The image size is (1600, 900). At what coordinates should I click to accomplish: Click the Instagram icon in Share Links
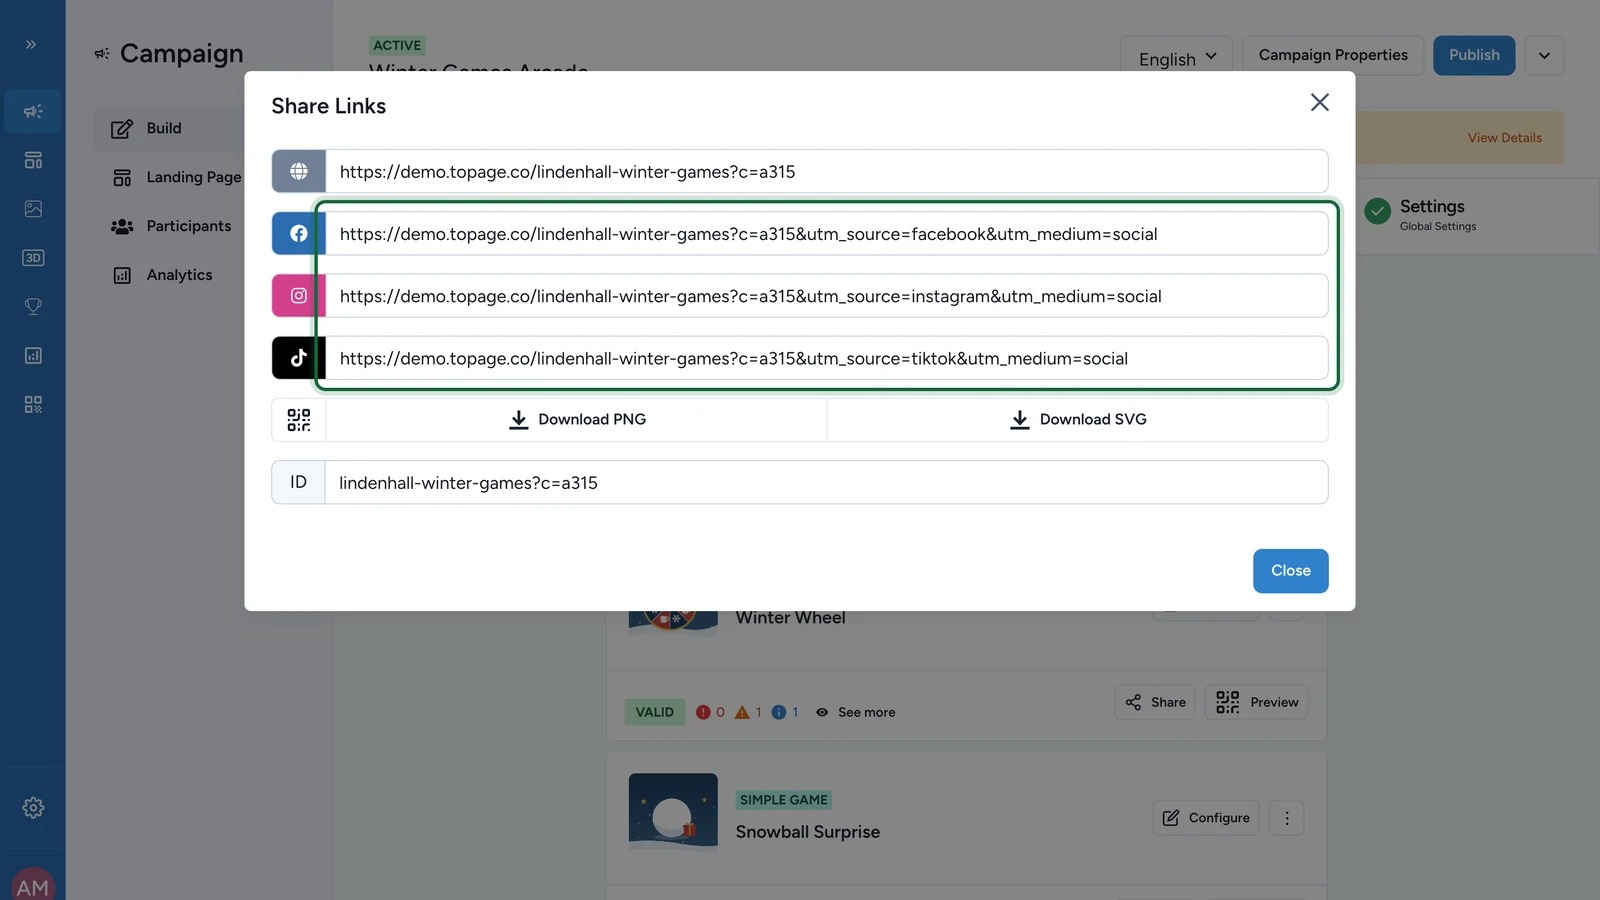[x=299, y=296]
